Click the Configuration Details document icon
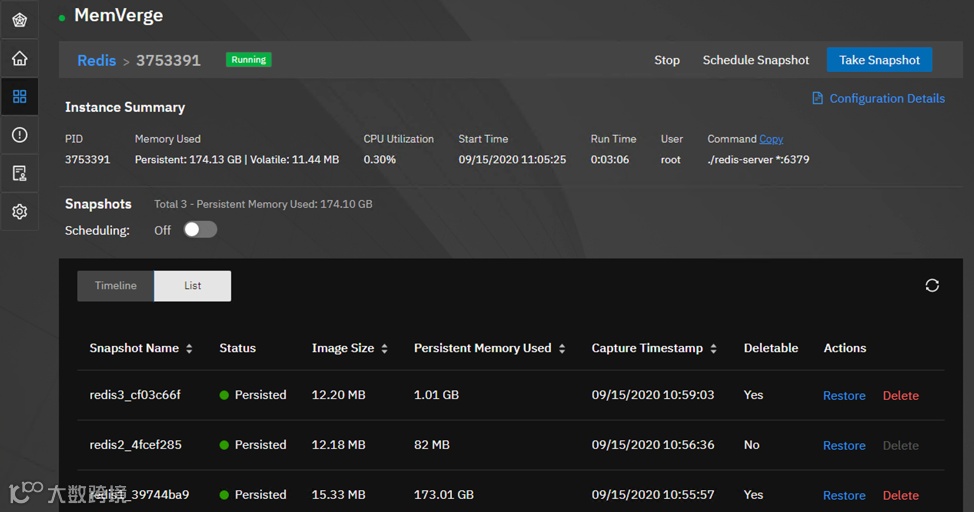 pyautogui.click(x=817, y=98)
